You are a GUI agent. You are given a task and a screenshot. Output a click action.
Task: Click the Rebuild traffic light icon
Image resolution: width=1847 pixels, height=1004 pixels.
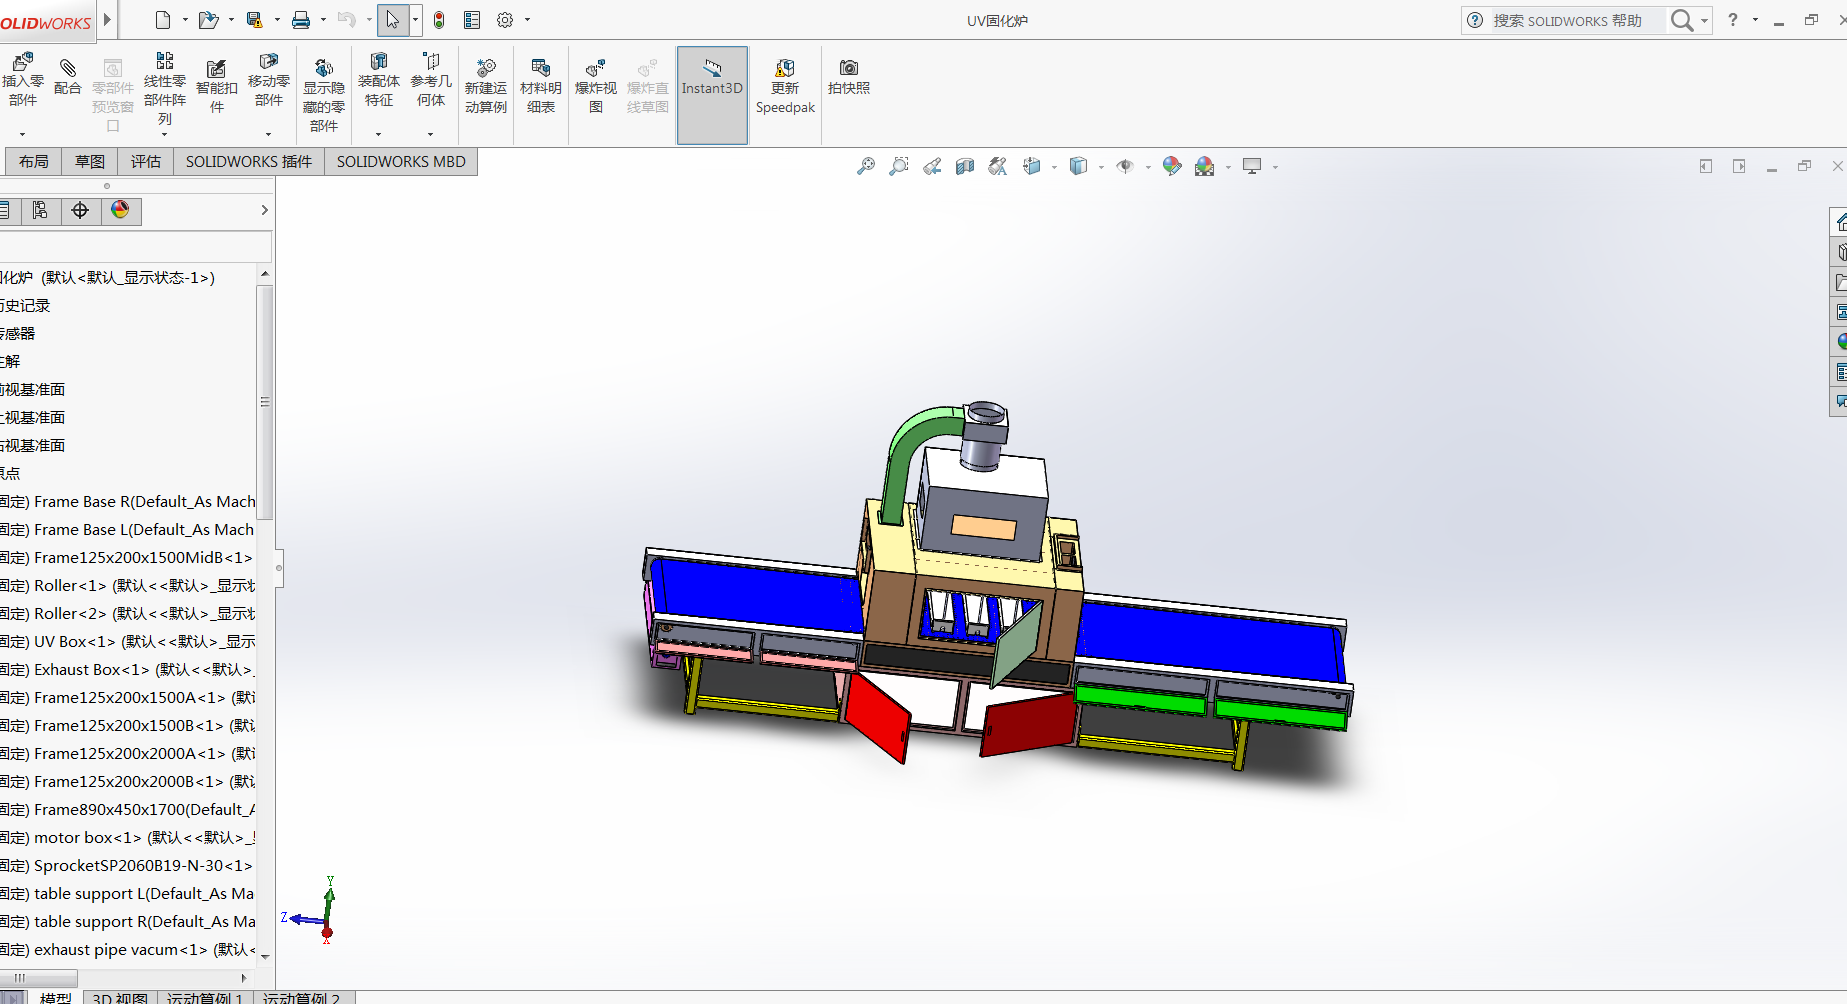tap(439, 20)
